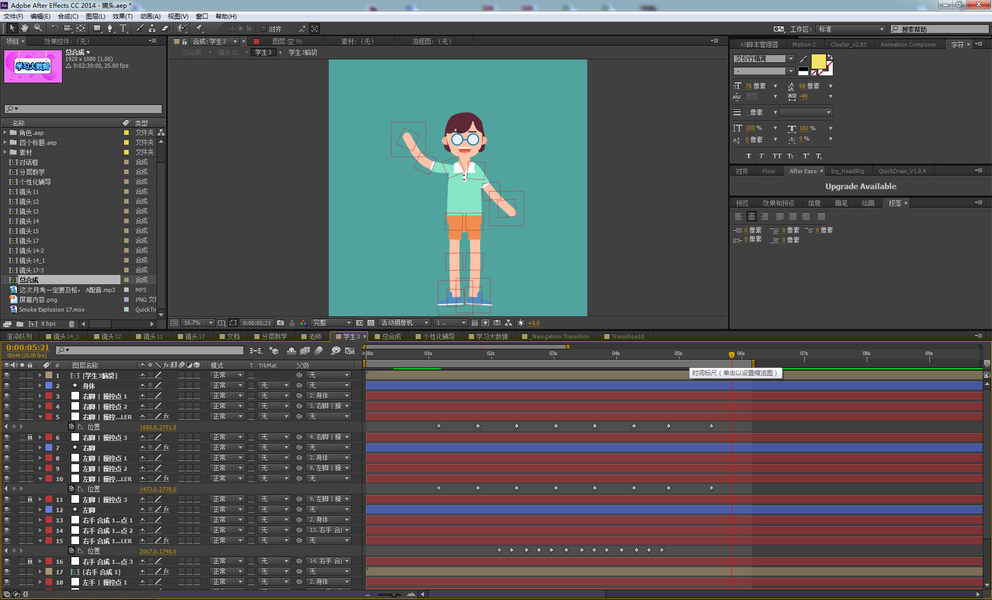Click the current time 0:00:05:21 display
This screenshot has width=992, height=600.
pos(27,348)
